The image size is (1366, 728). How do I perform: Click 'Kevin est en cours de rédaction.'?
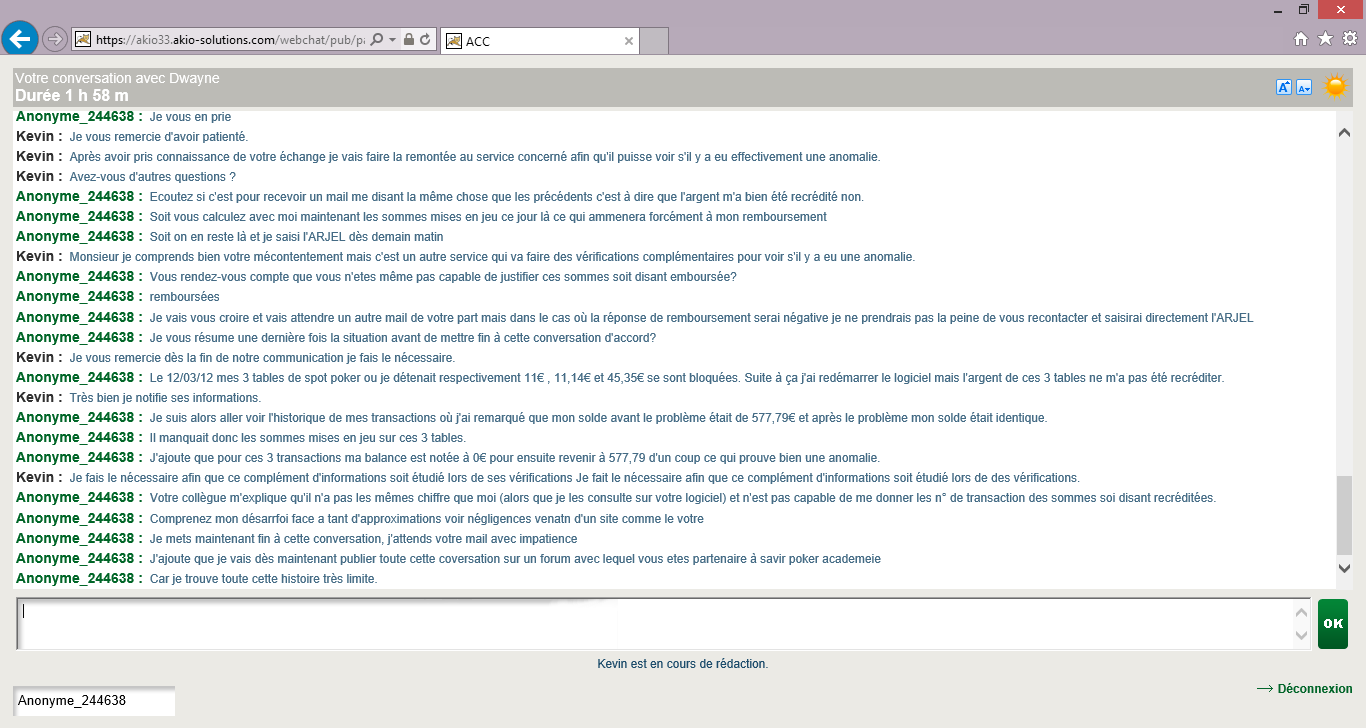click(x=683, y=664)
